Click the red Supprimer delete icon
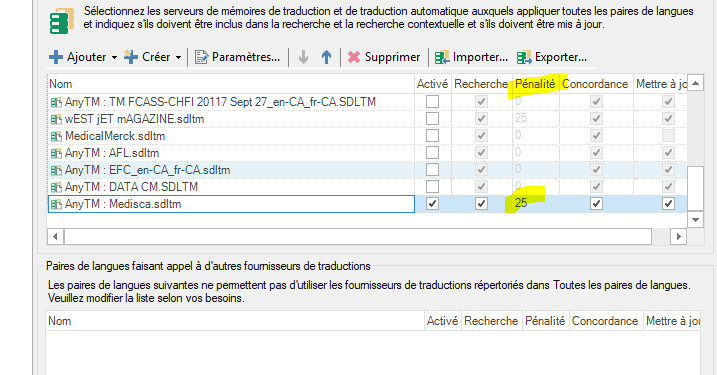This screenshot has width=717, height=375. [x=354, y=57]
